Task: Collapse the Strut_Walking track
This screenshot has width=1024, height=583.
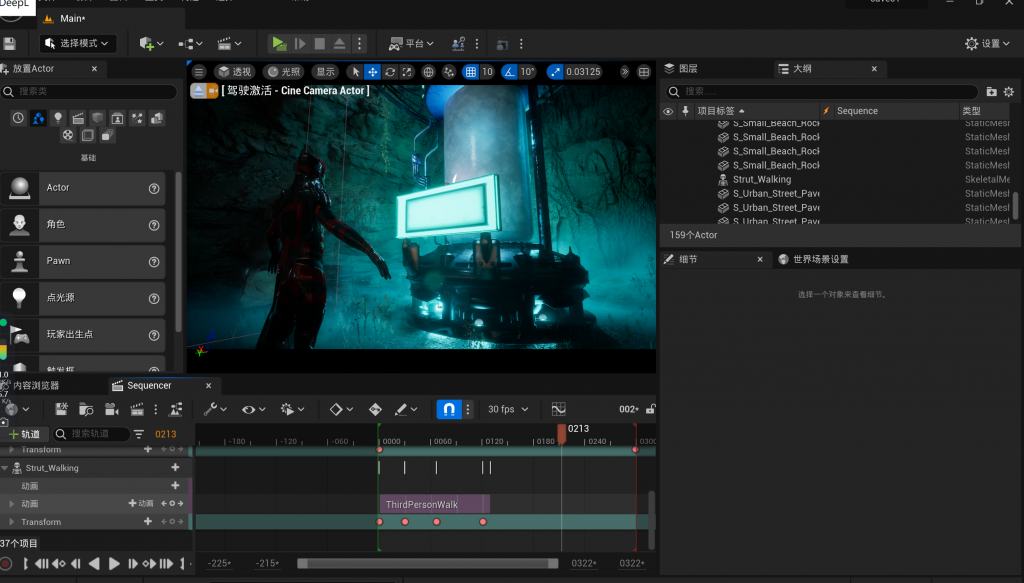Action: [5, 468]
